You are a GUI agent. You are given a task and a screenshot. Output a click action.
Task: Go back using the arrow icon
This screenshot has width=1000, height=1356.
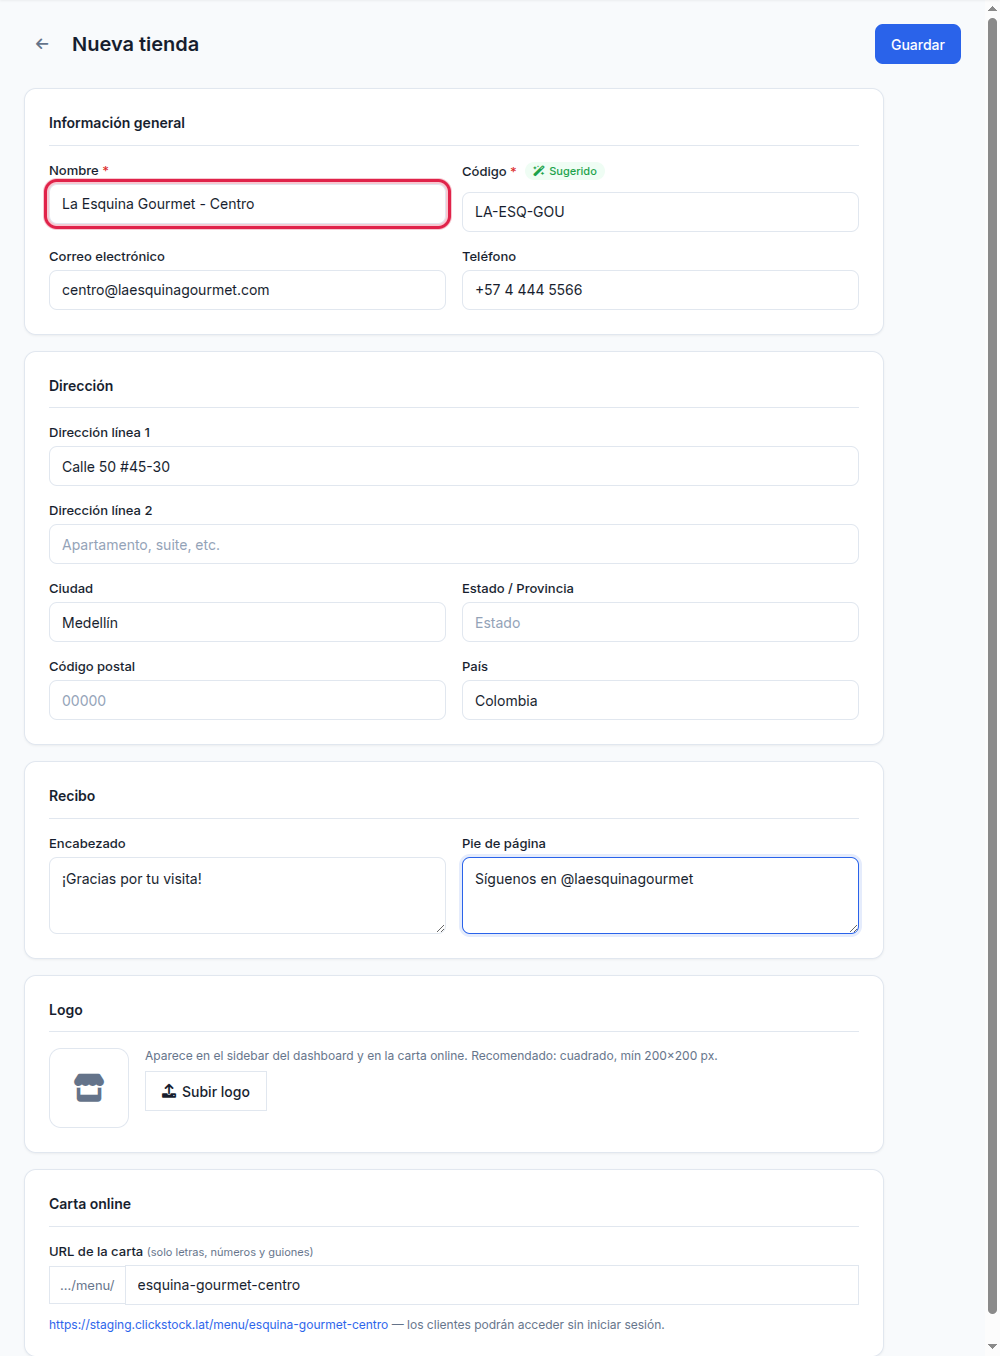[42, 44]
